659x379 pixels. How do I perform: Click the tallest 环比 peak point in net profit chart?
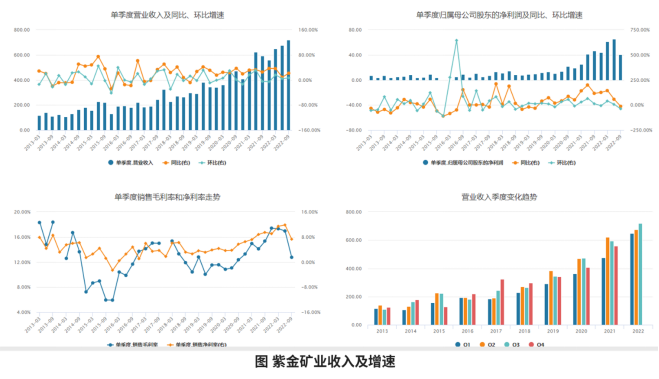(x=456, y=41)
